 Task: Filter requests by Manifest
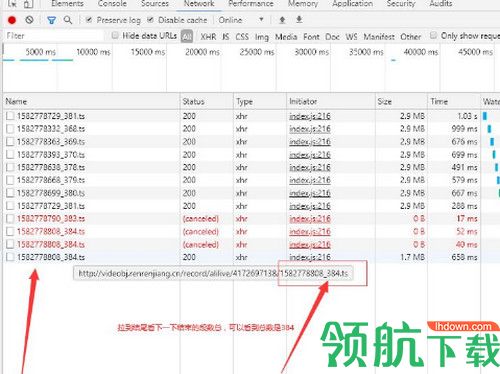click(x=379, y=37)
